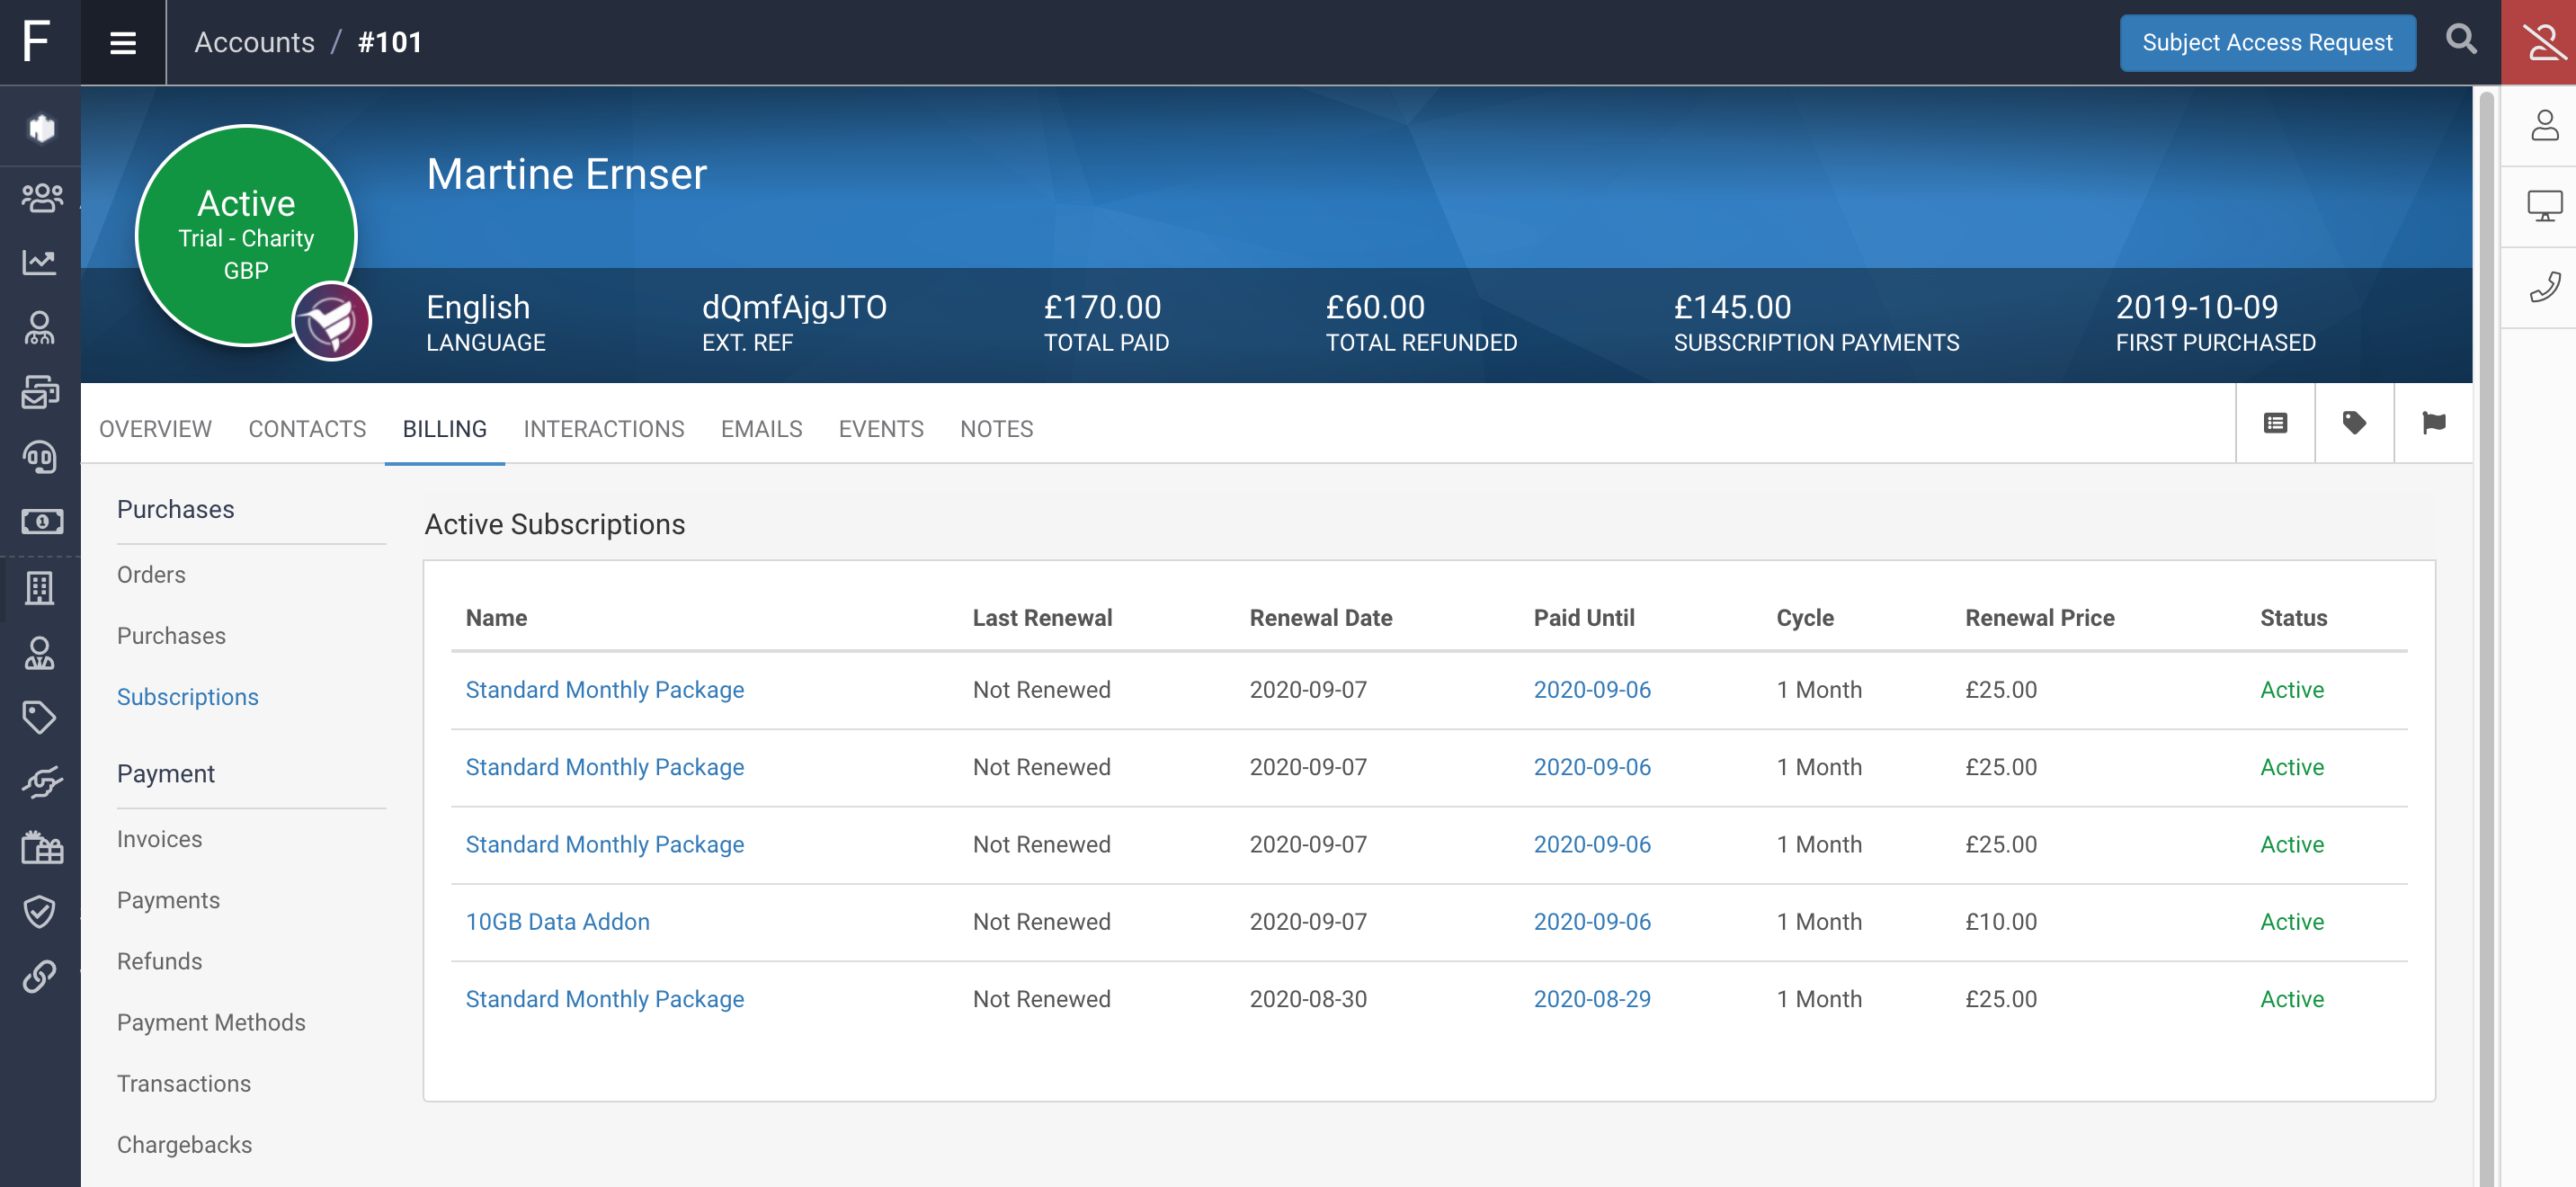Open the building accounts sidebar icon
Image resolution: width=2576 pixels, height=1187 pixels.
point(40,588)
